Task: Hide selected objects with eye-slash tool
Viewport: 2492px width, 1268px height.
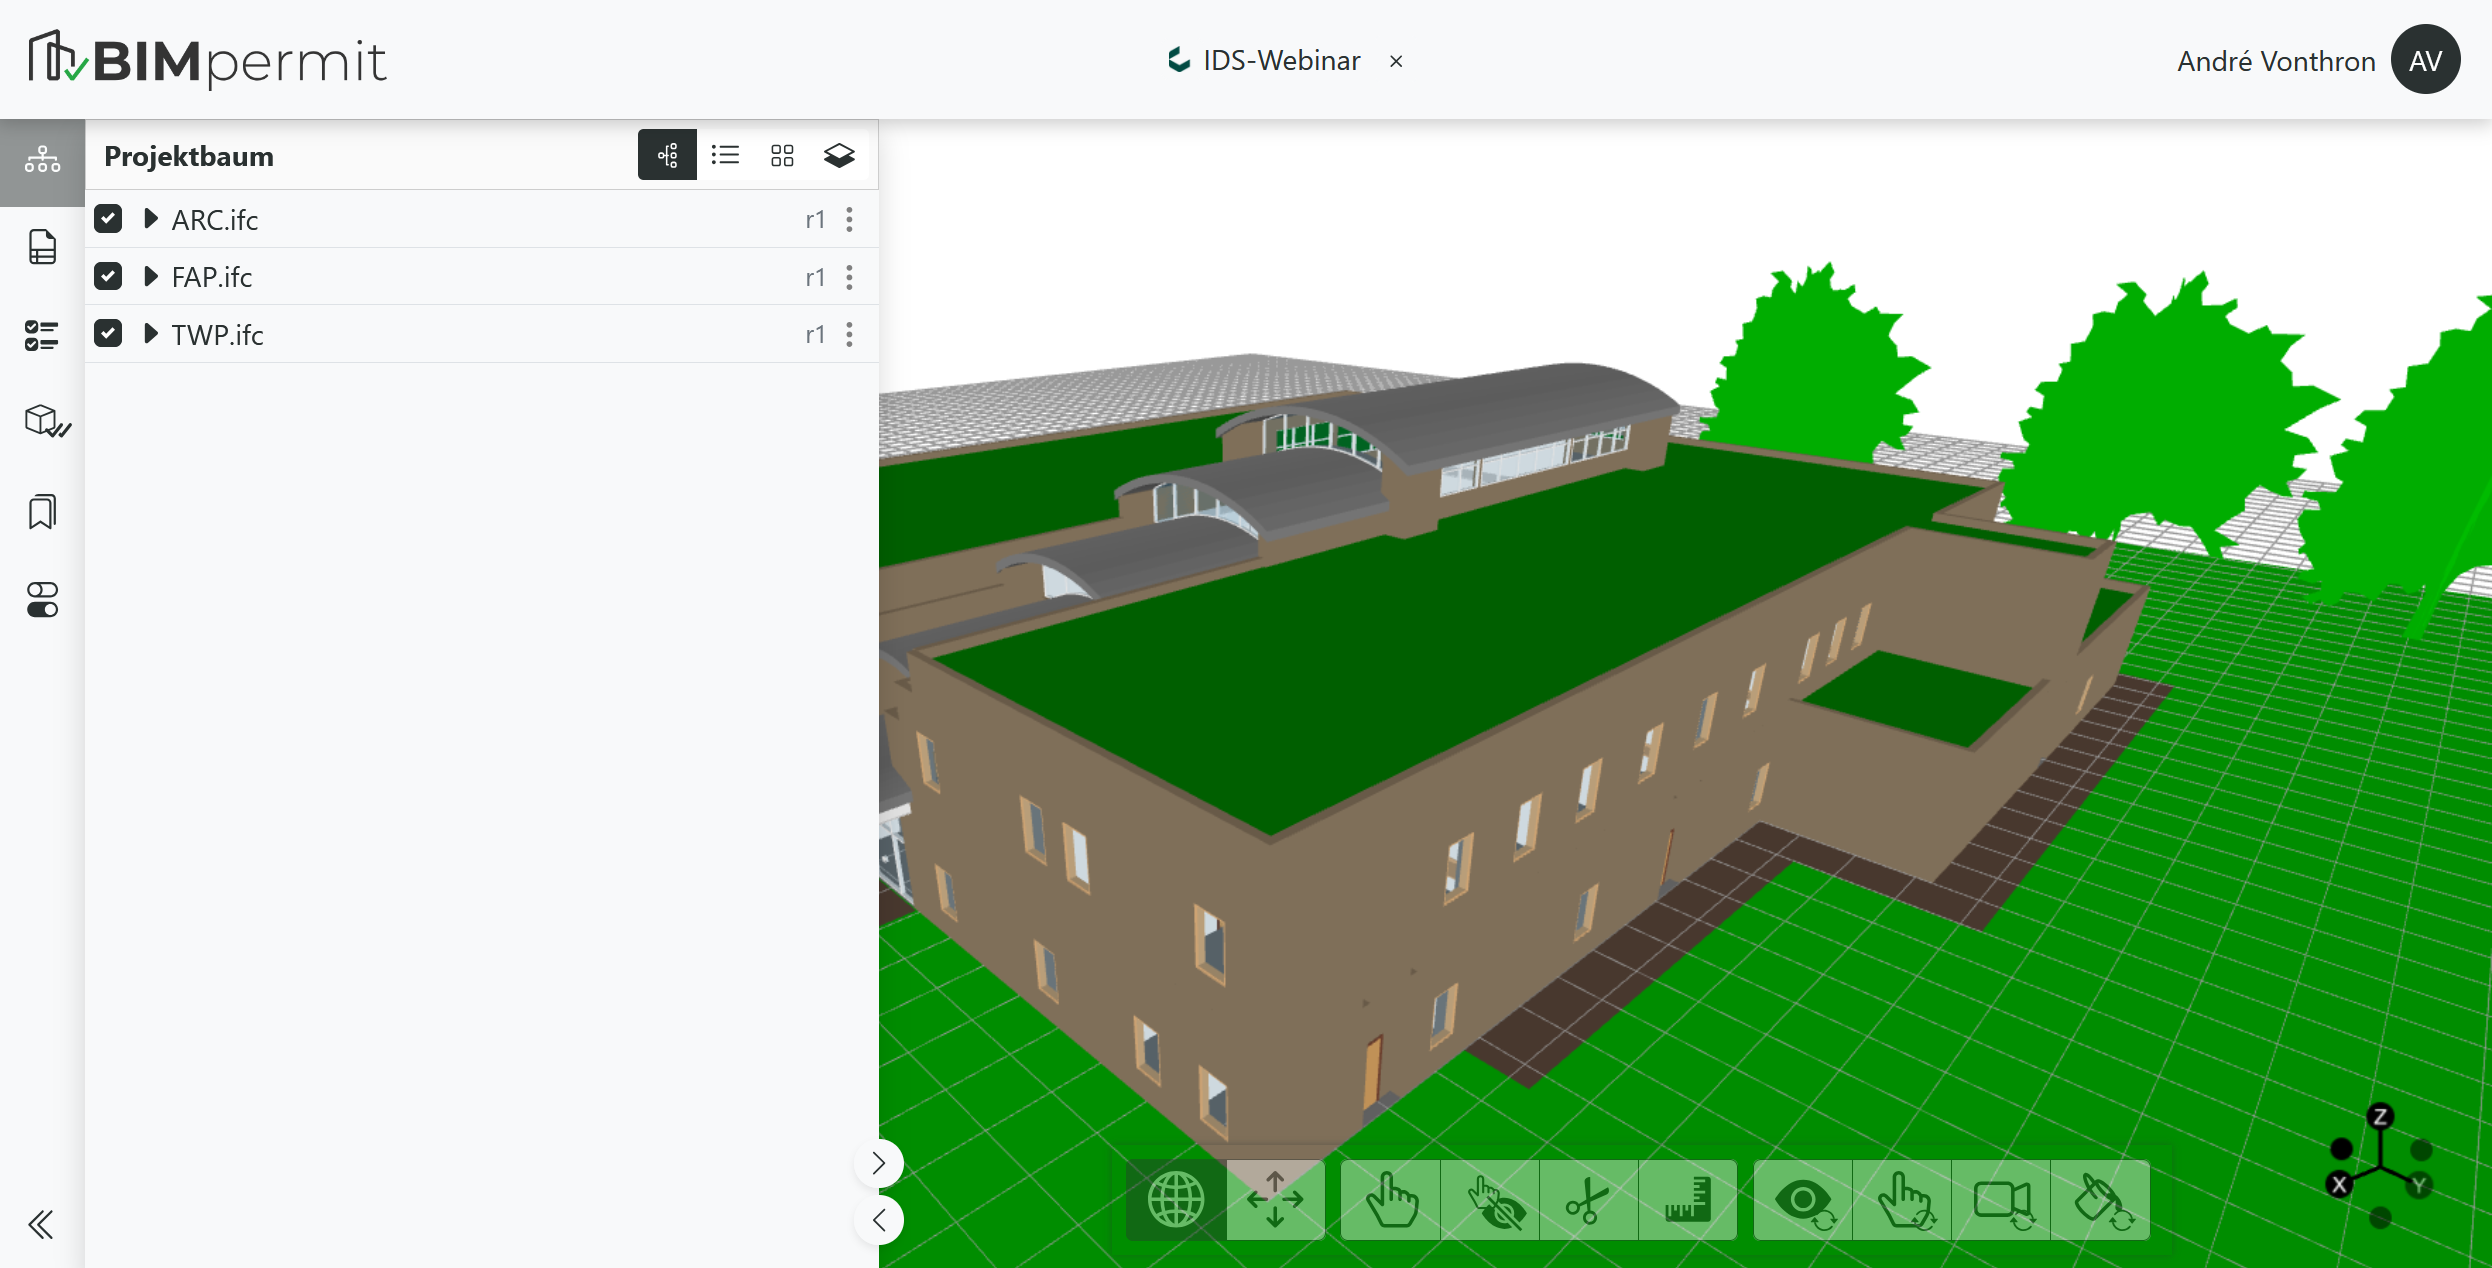Action: coord(1490,1200)
